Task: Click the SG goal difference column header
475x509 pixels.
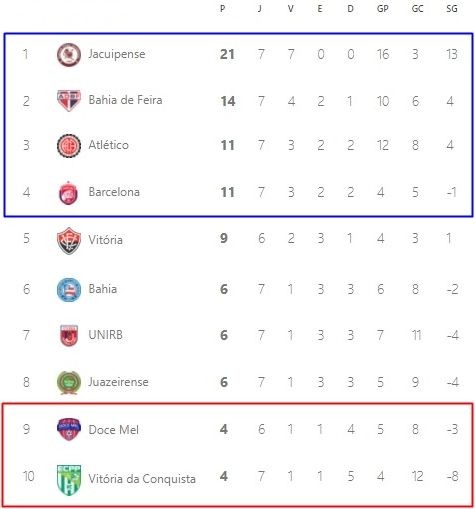Action: click(x=452, y=8)
